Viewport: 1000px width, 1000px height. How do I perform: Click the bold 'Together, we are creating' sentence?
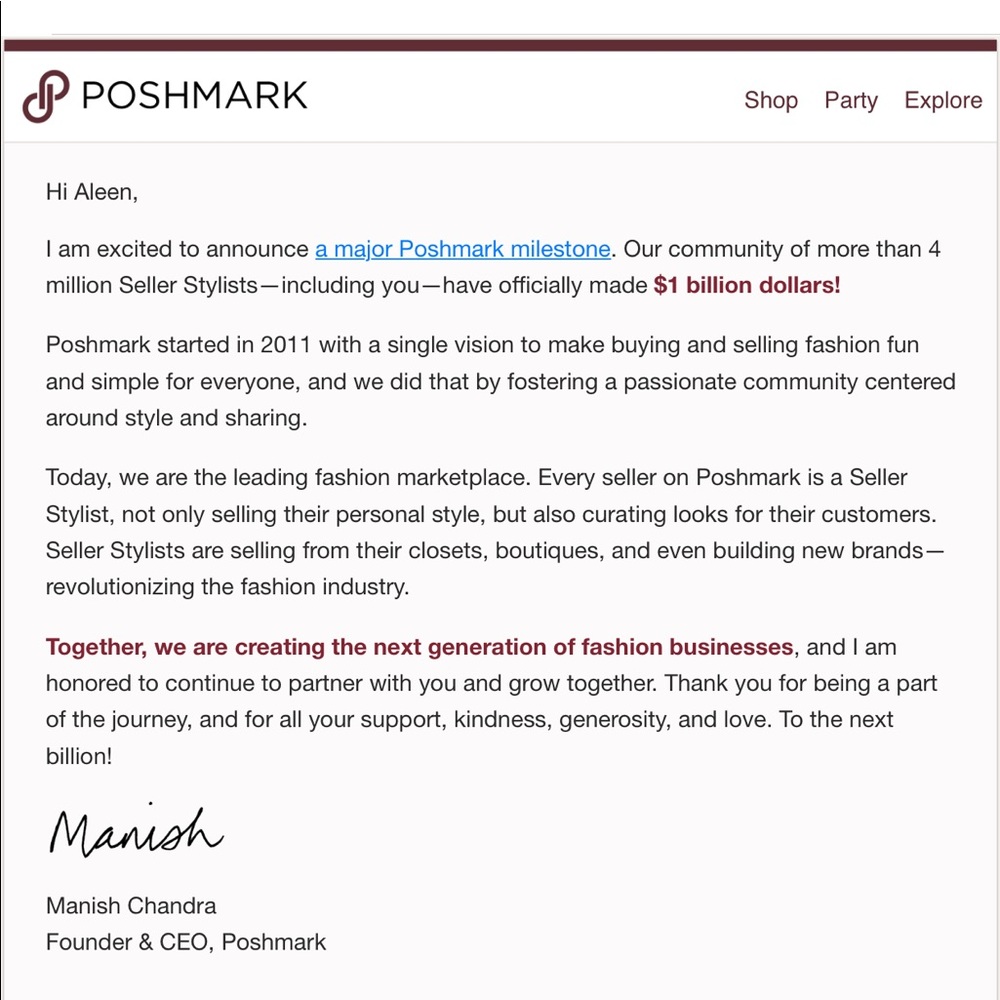pyautogui.click(x=419, y=647)
